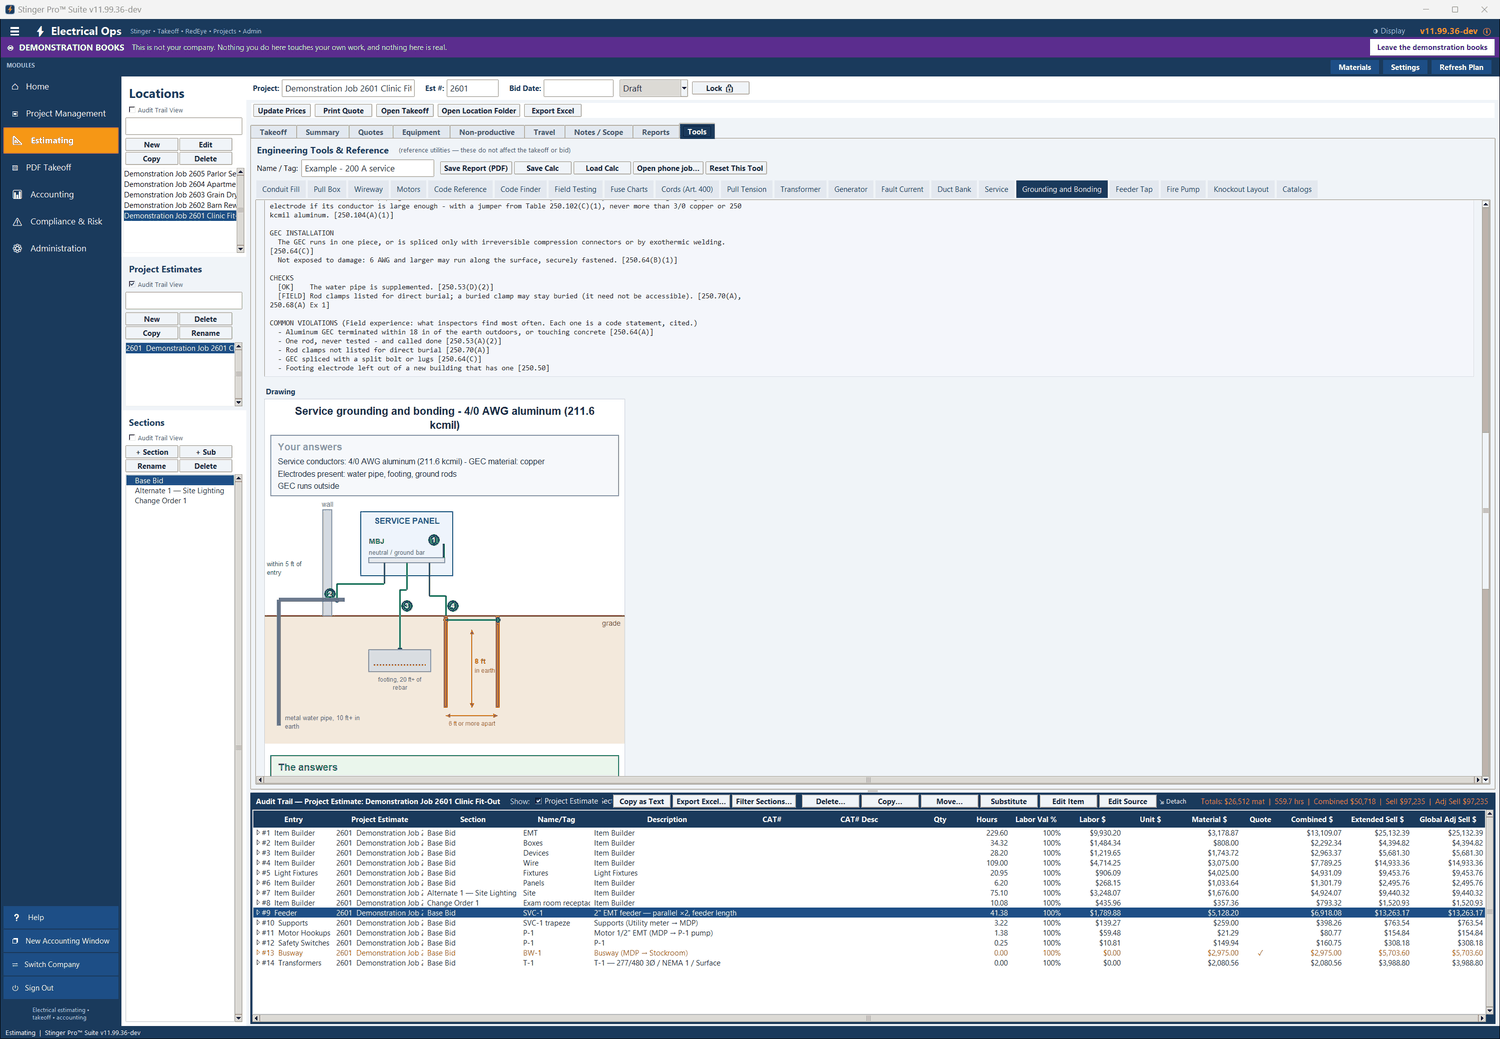Click the Export Excel... audit button
The height and width of the screenshot is (1039, 1500).
(700, 801)
